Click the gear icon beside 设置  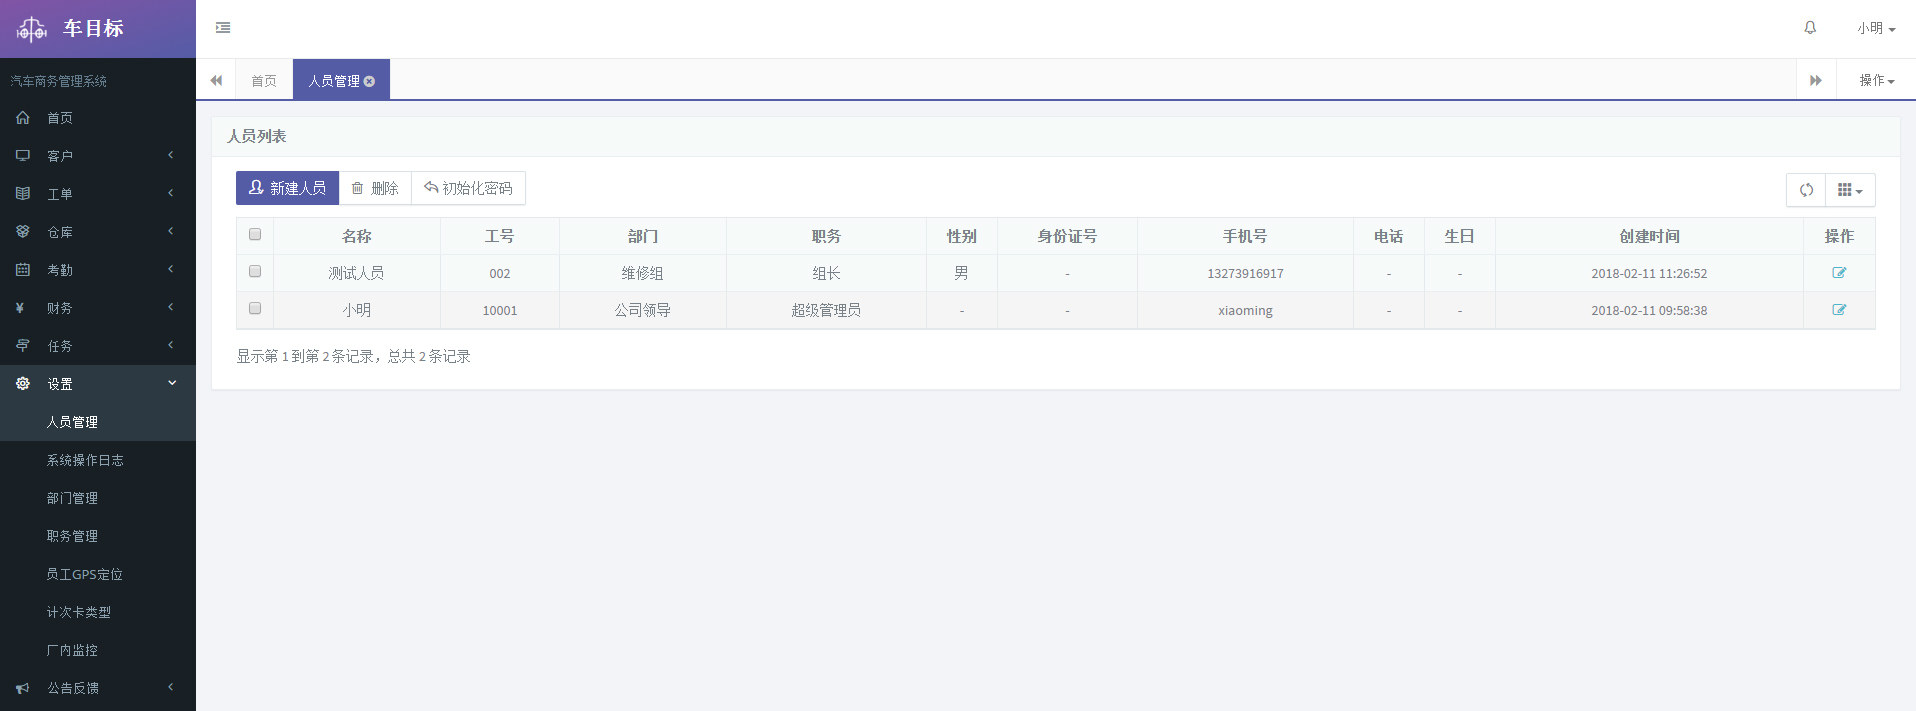coord(23,384)
